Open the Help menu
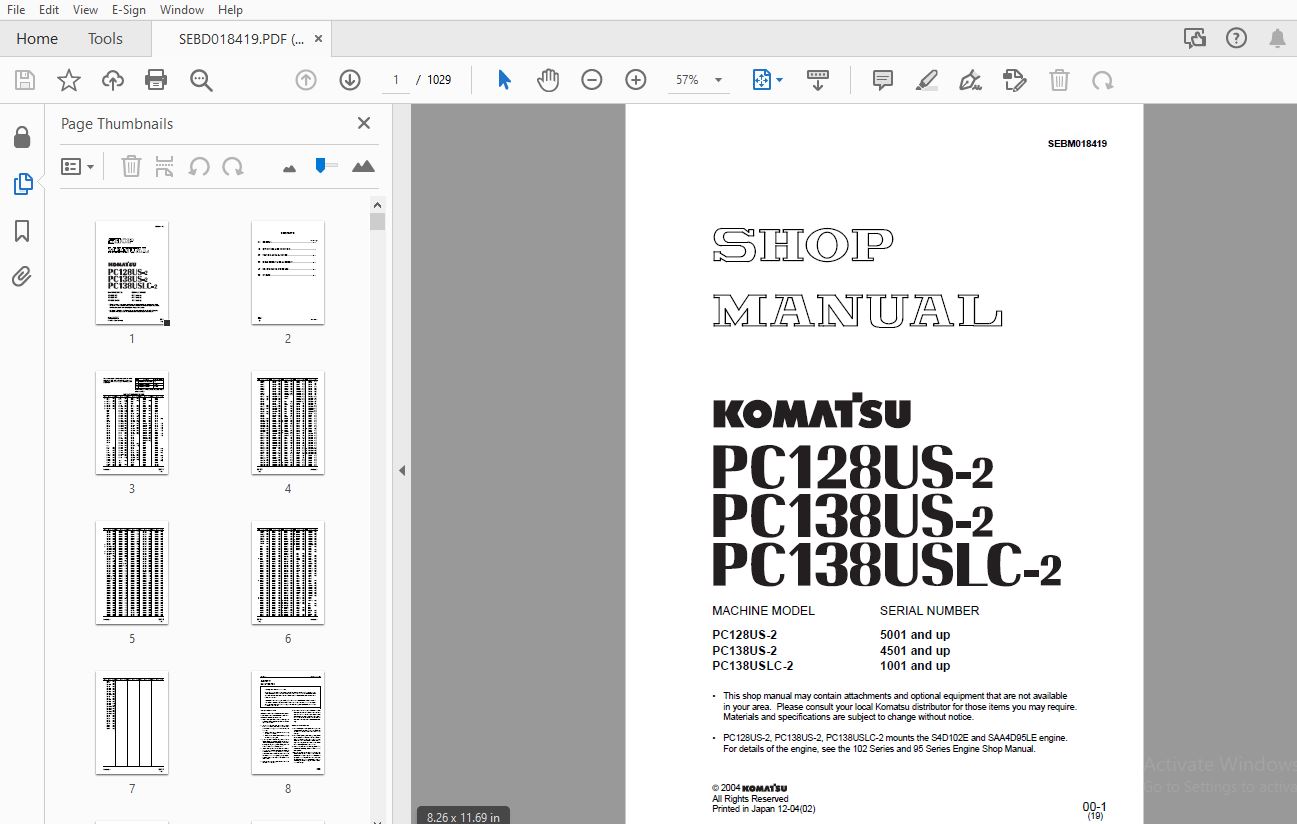 click(230, 9)
